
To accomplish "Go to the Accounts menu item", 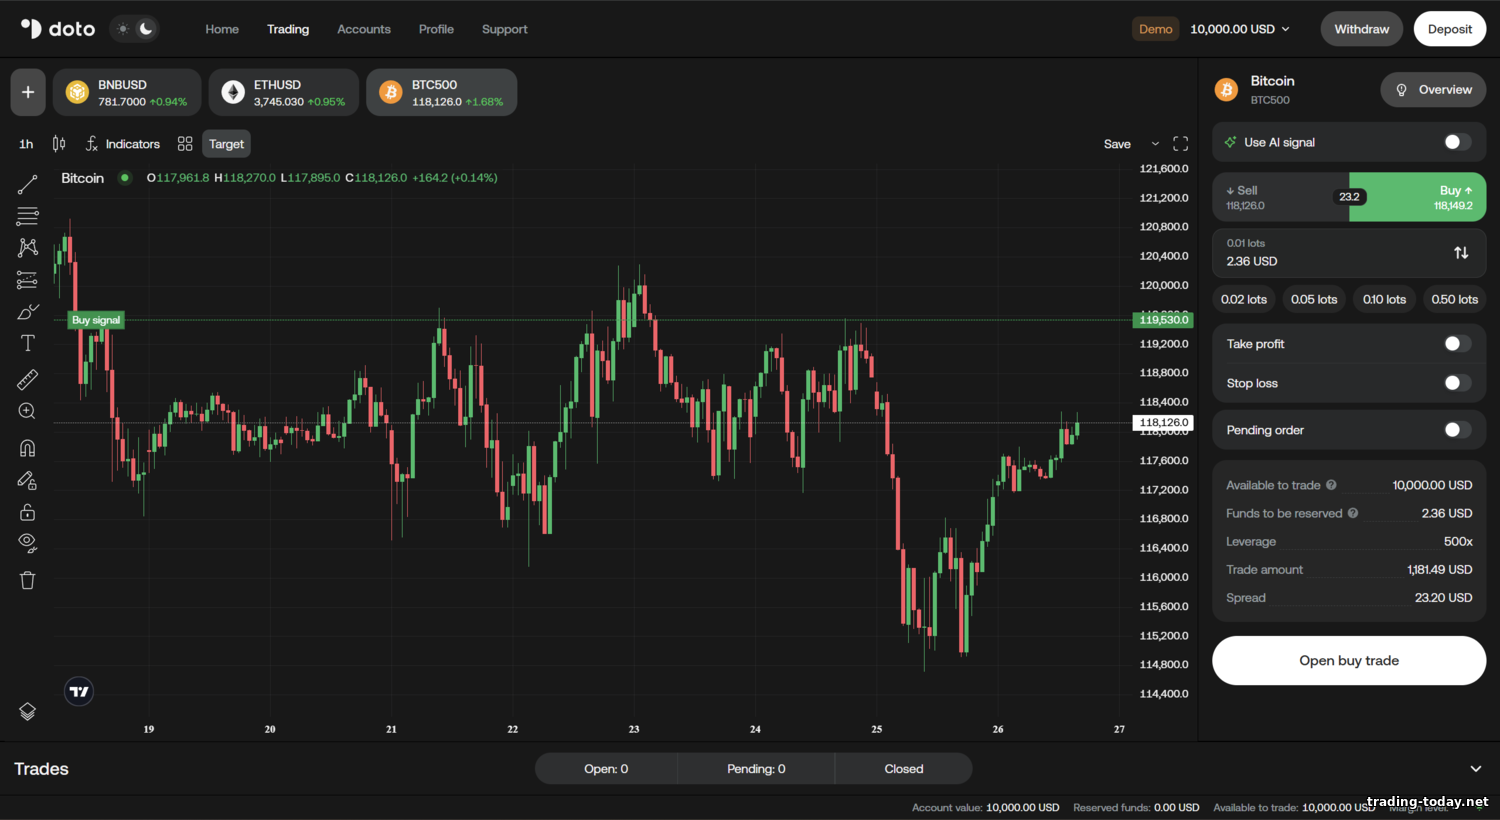I will (364, 29).
